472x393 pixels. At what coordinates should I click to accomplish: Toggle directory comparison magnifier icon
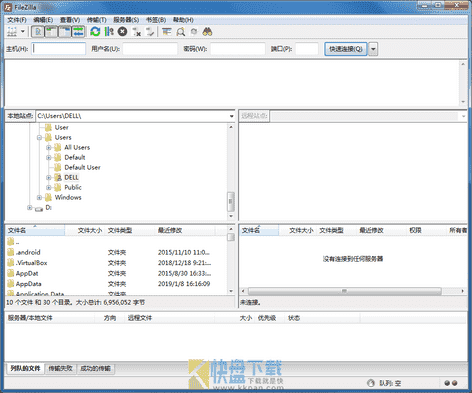tap(181, 32)
